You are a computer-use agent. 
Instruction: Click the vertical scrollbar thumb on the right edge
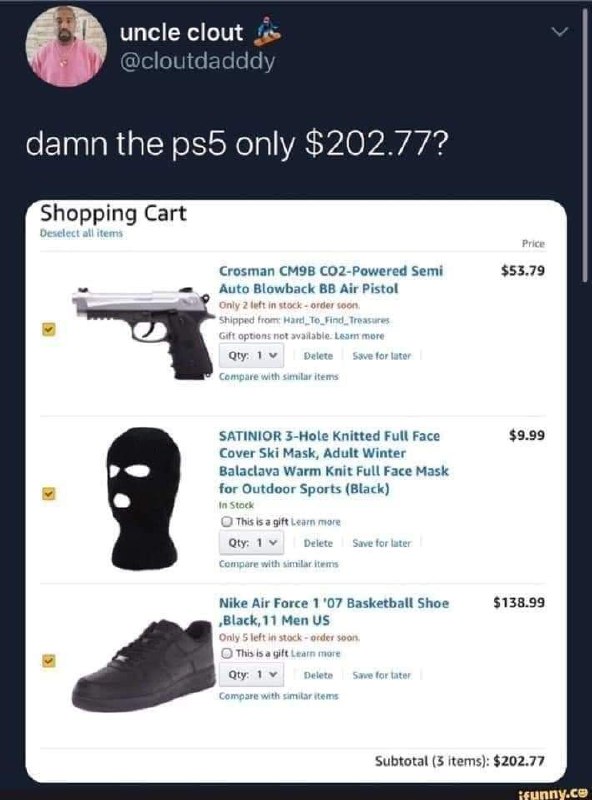[x=585, y=145]
